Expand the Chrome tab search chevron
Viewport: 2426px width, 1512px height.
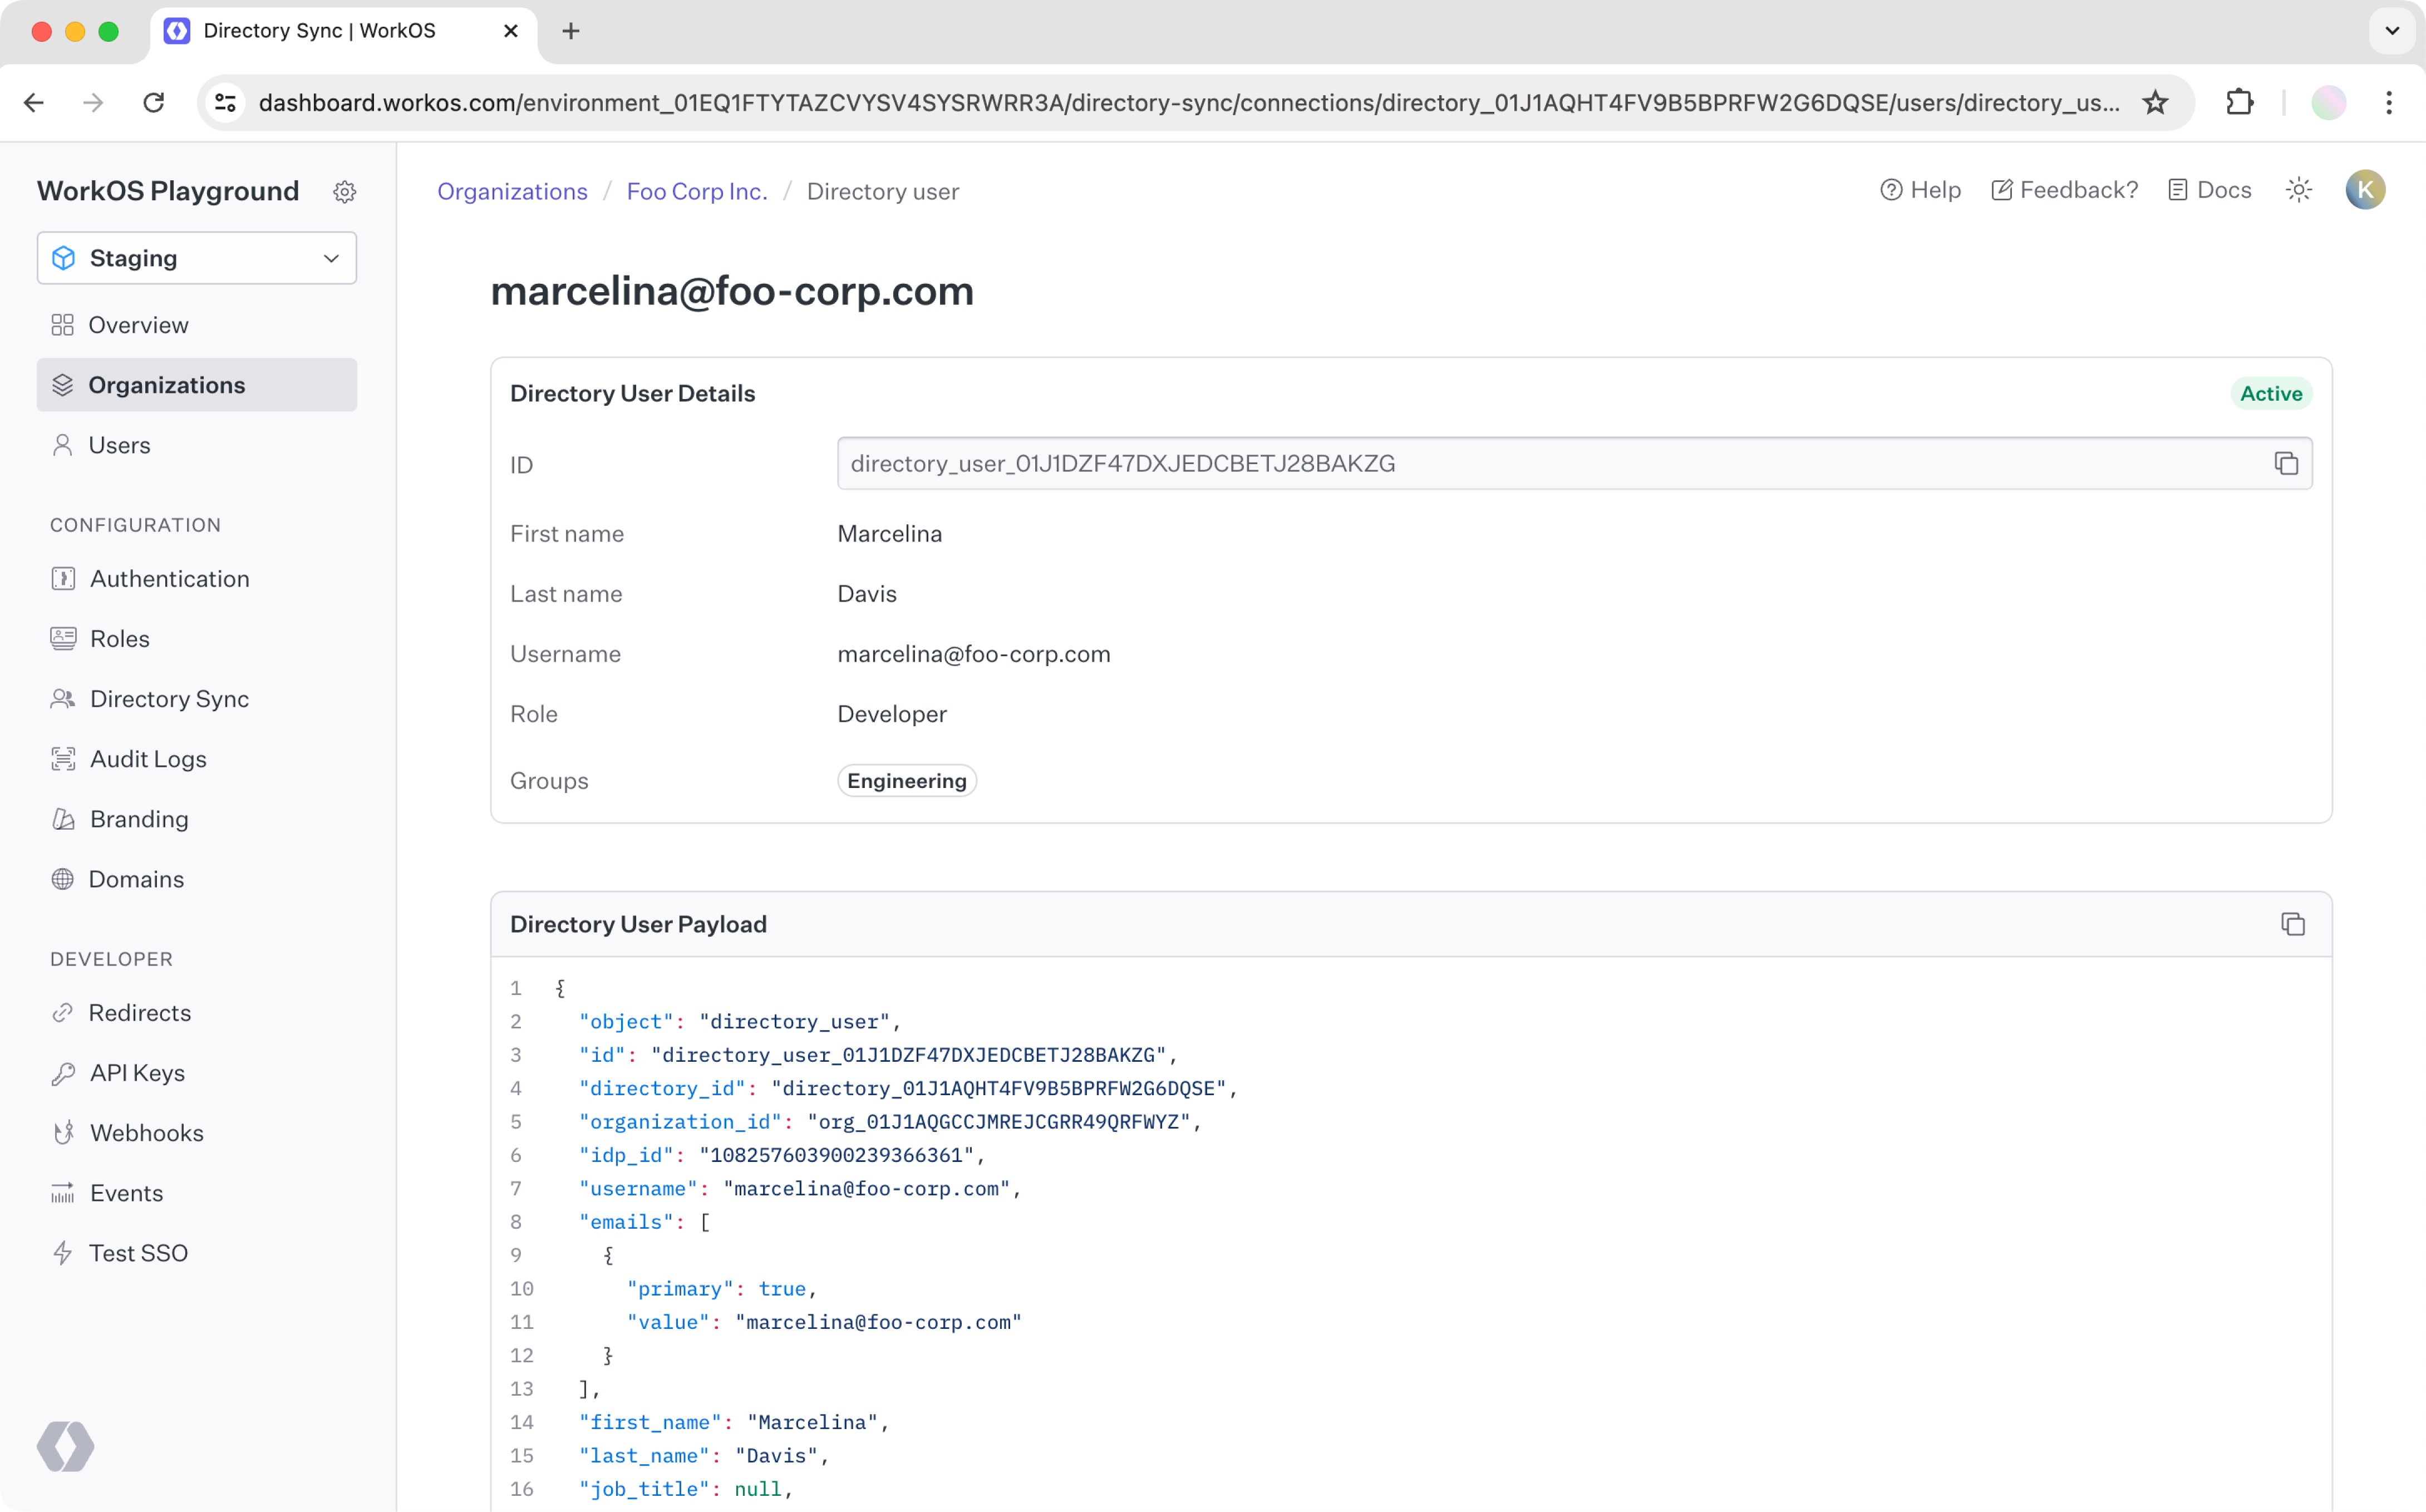pos(2392,31)
